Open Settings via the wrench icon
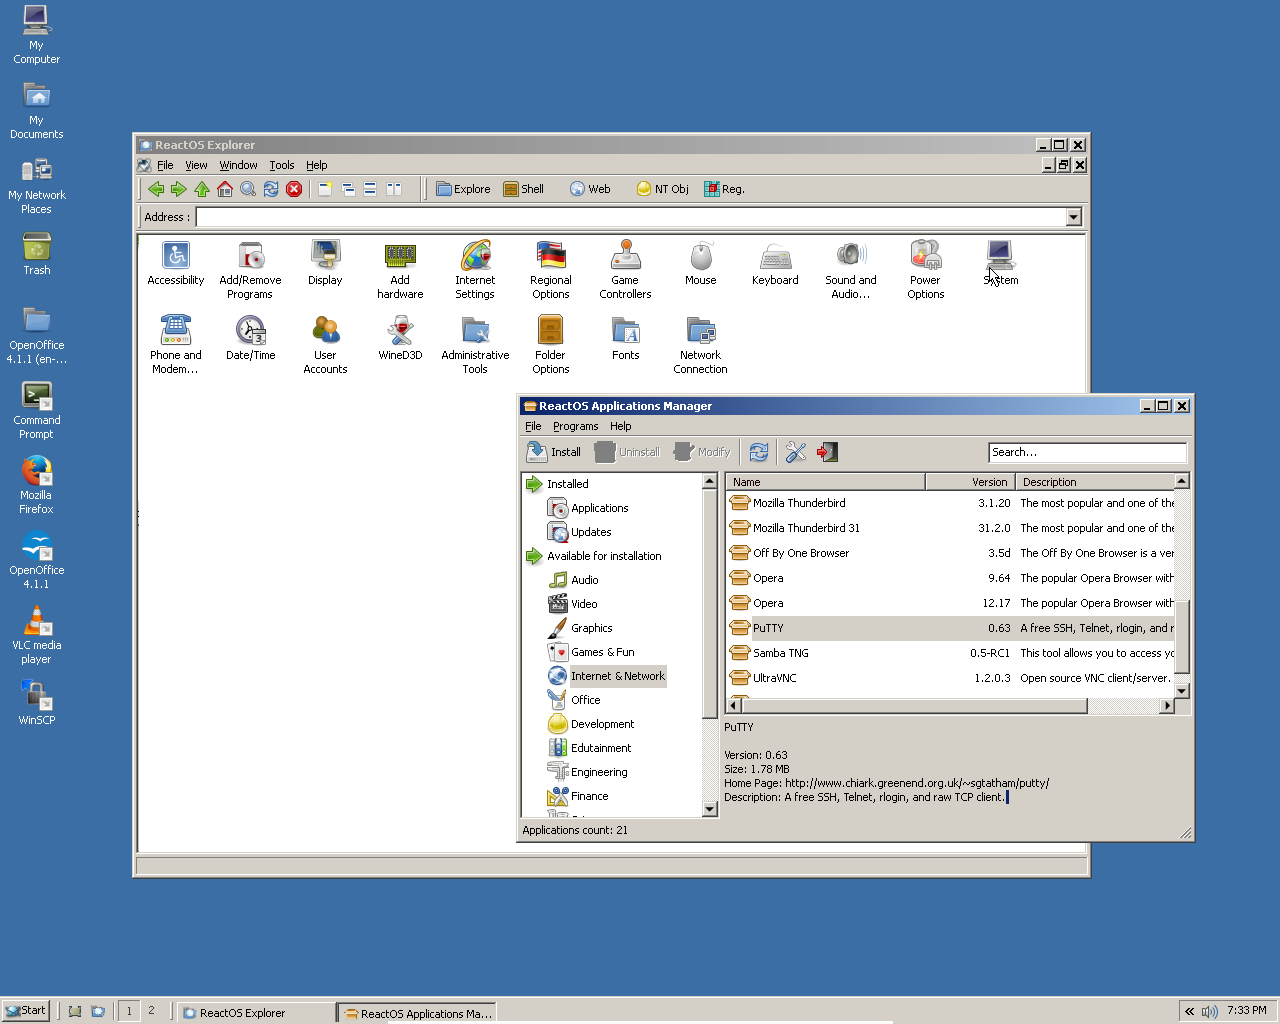 [x=796, y=452]
